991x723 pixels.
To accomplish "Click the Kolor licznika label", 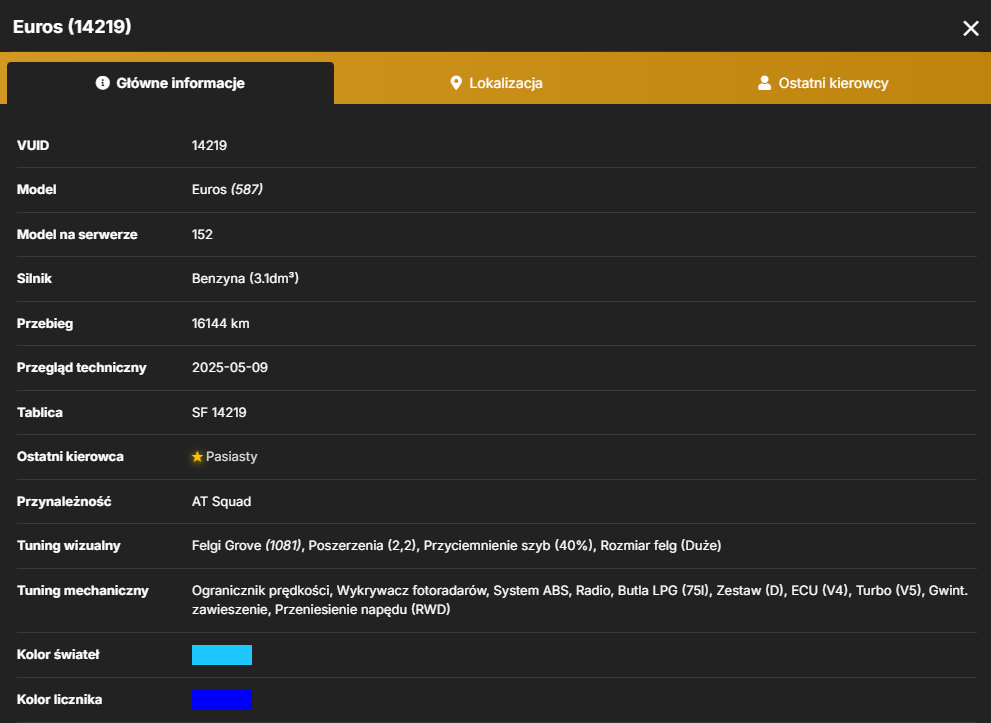I will click(x=59, y=700).
